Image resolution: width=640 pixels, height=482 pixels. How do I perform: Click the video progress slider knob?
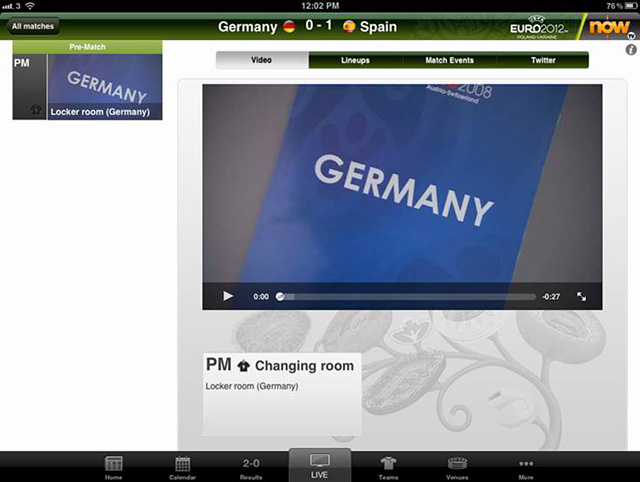pos(280,296)
